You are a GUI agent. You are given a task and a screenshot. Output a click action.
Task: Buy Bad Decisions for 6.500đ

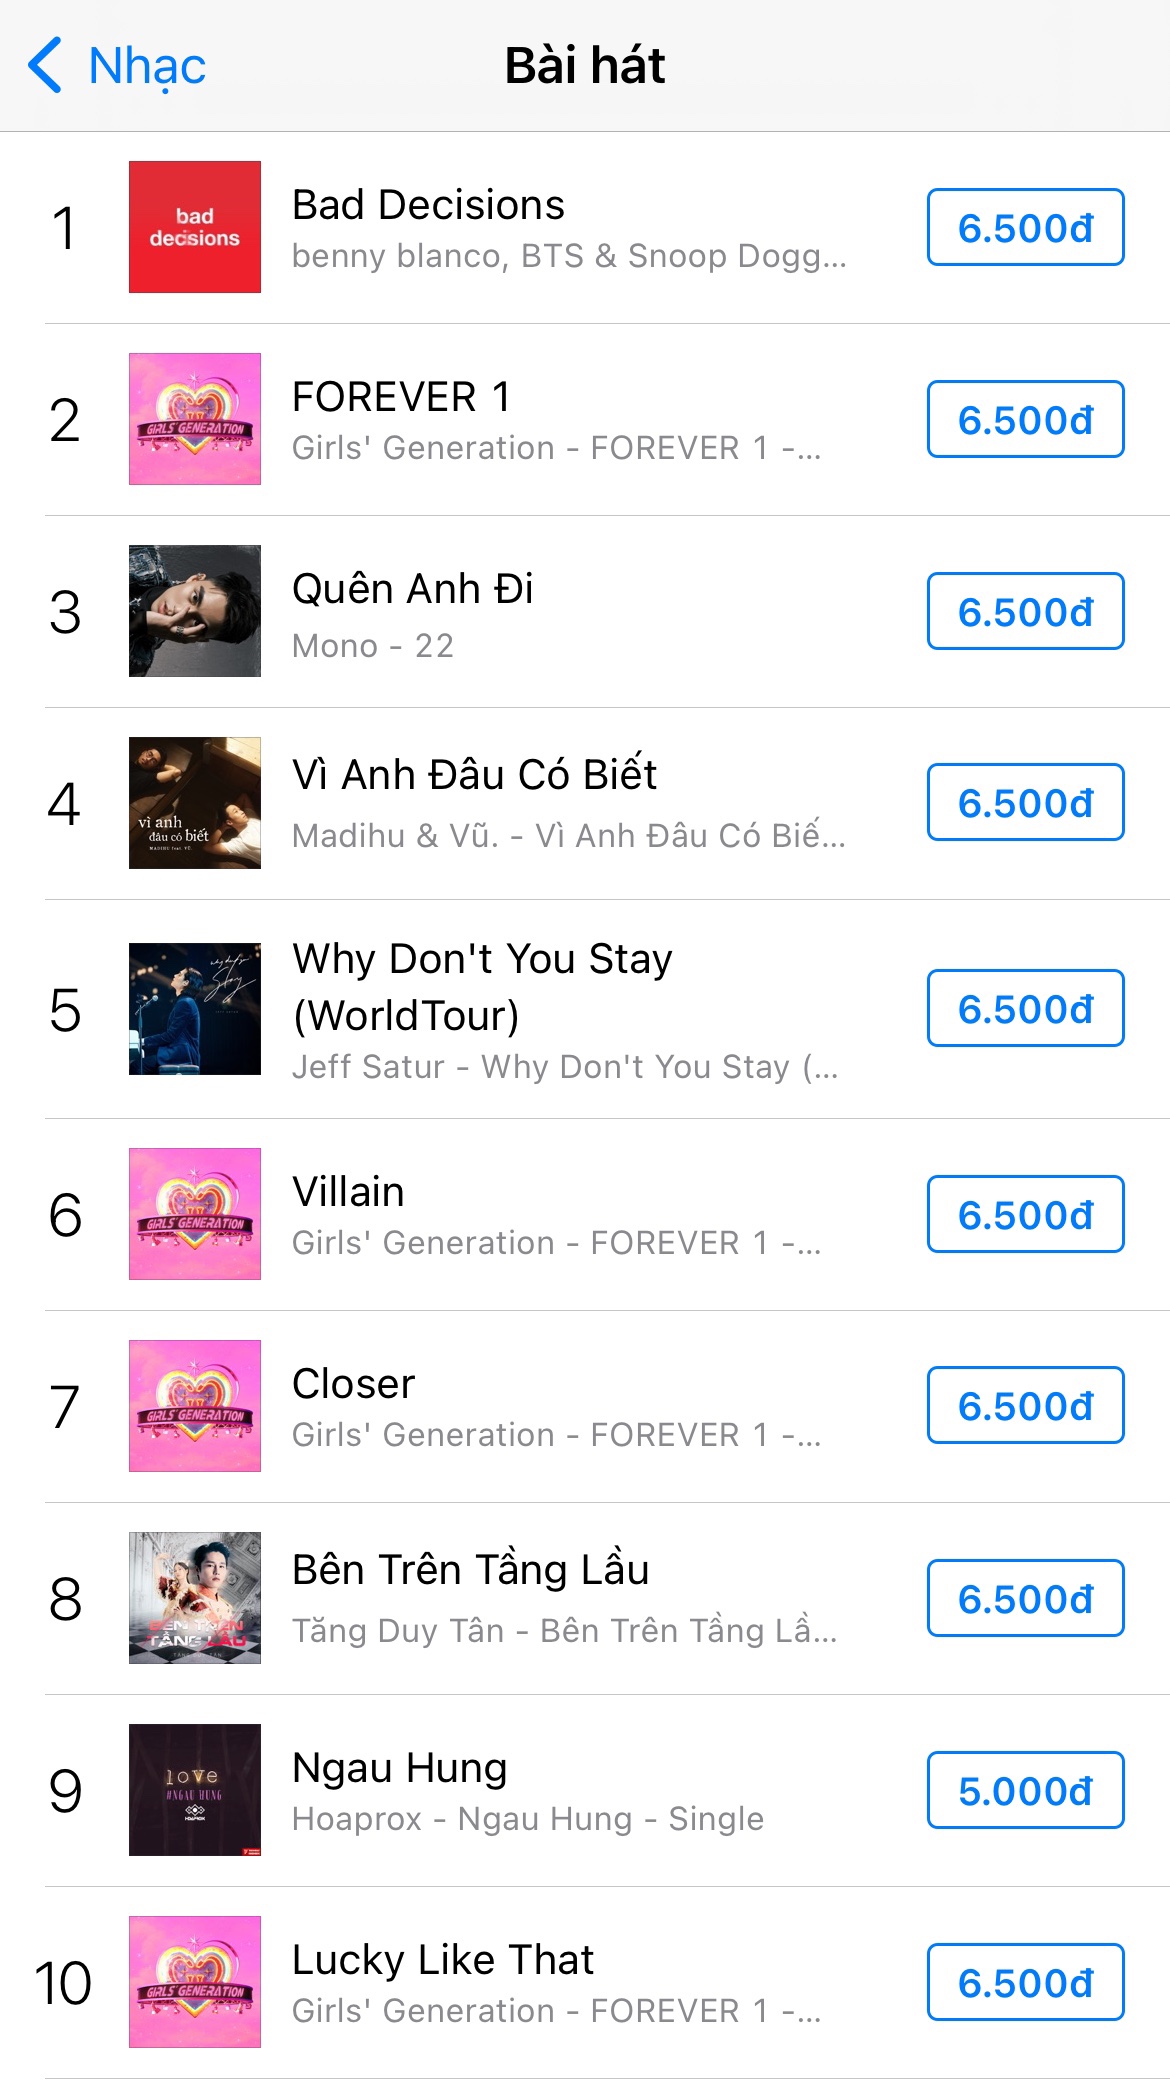pyautogui.click(x=1025, y=228)
